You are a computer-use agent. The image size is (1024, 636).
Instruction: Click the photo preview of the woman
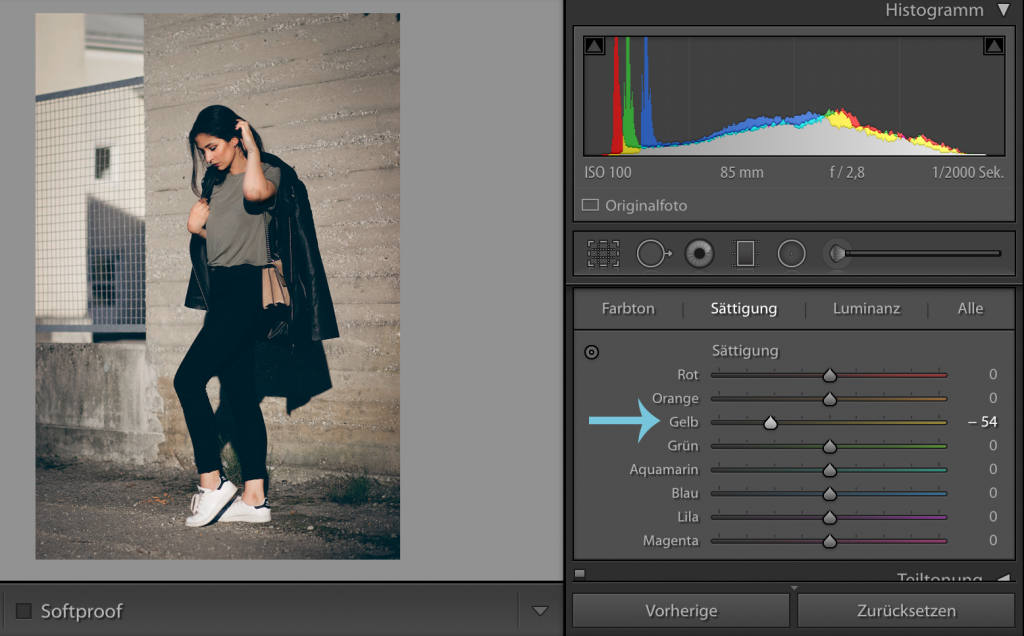click(217, 286)
